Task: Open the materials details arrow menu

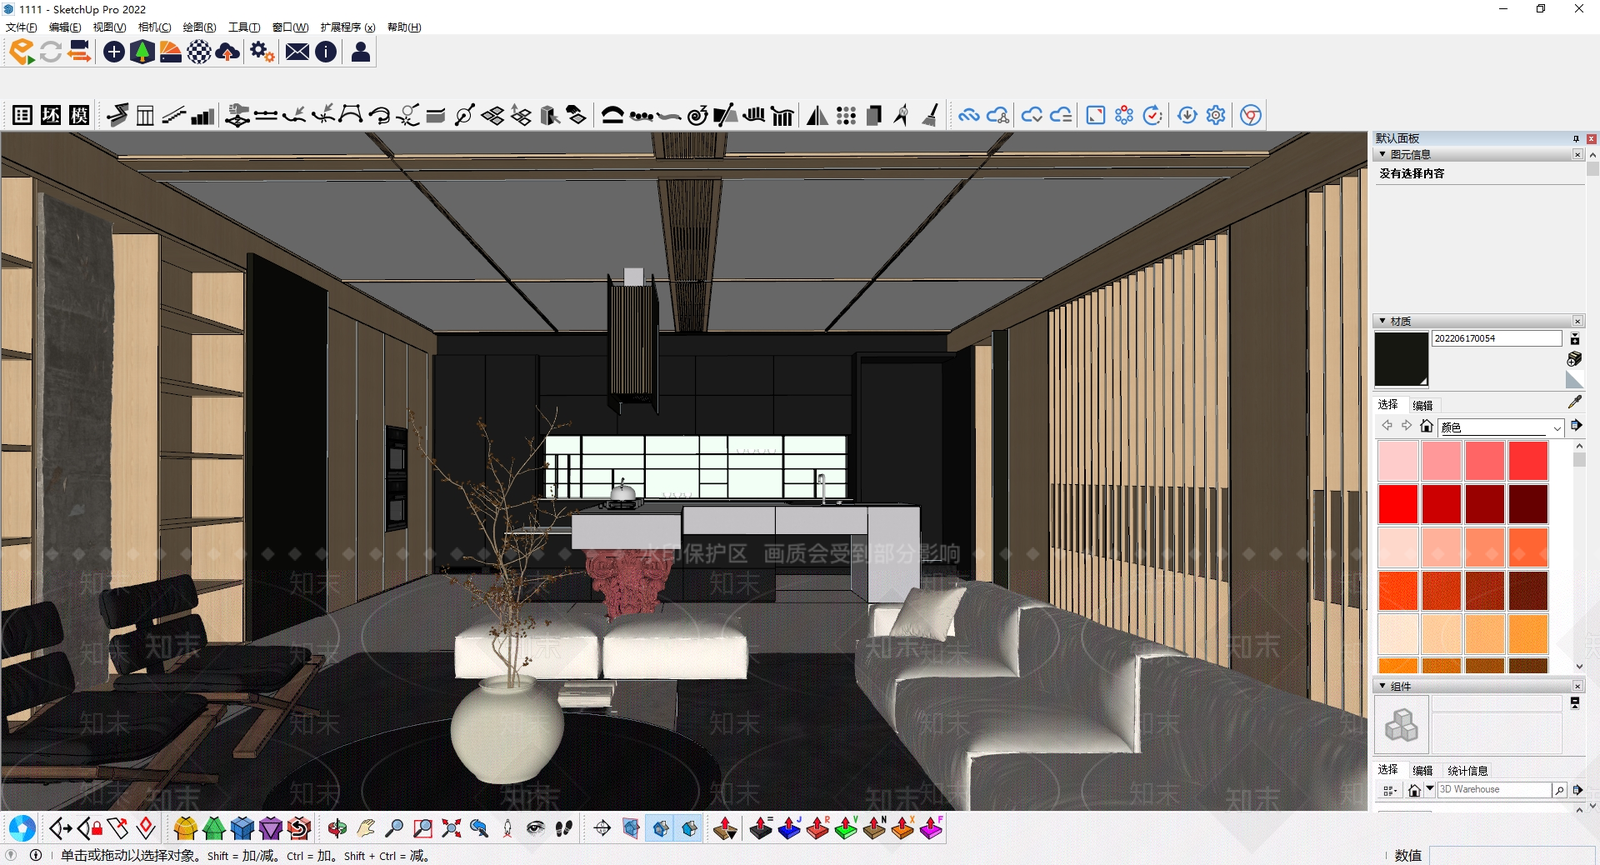Action: pos(1577,426)
